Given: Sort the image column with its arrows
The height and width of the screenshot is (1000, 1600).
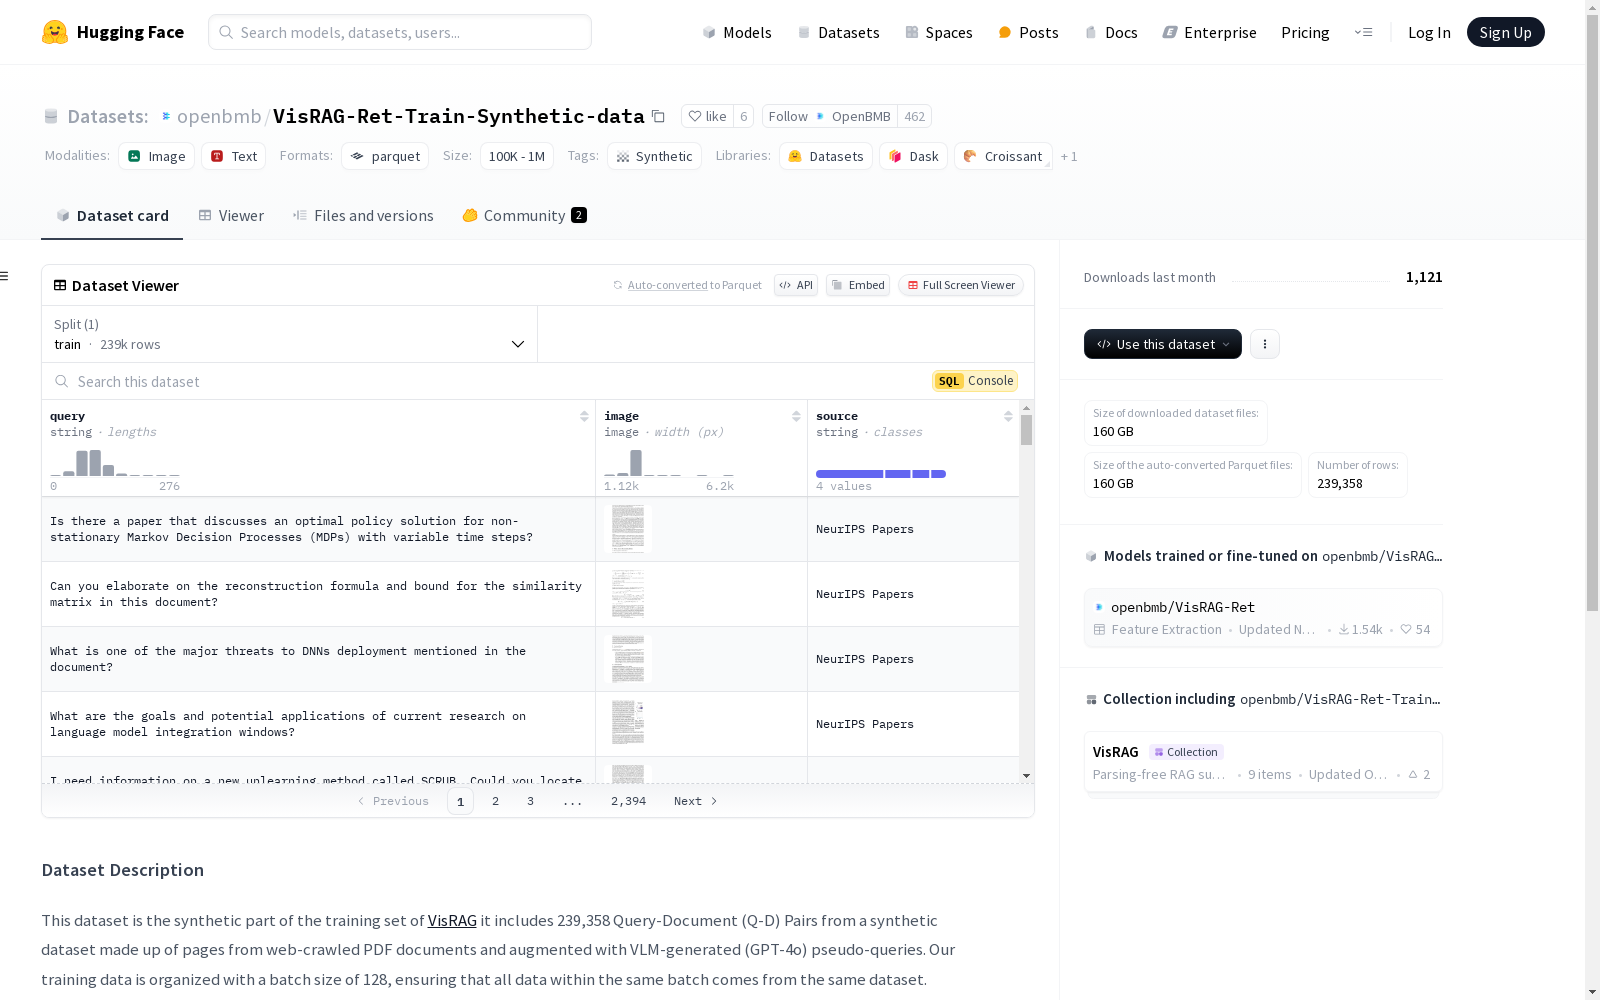Looking at the screenshot, I should [x=796, y=416].
